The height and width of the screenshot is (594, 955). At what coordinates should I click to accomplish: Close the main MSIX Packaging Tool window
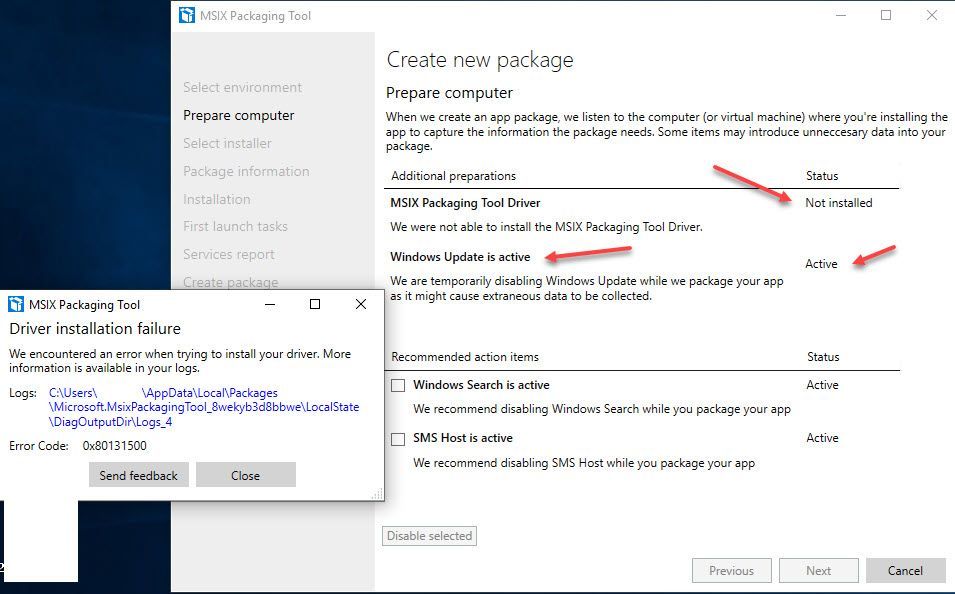pyautogui.click(x=932, y=15)
